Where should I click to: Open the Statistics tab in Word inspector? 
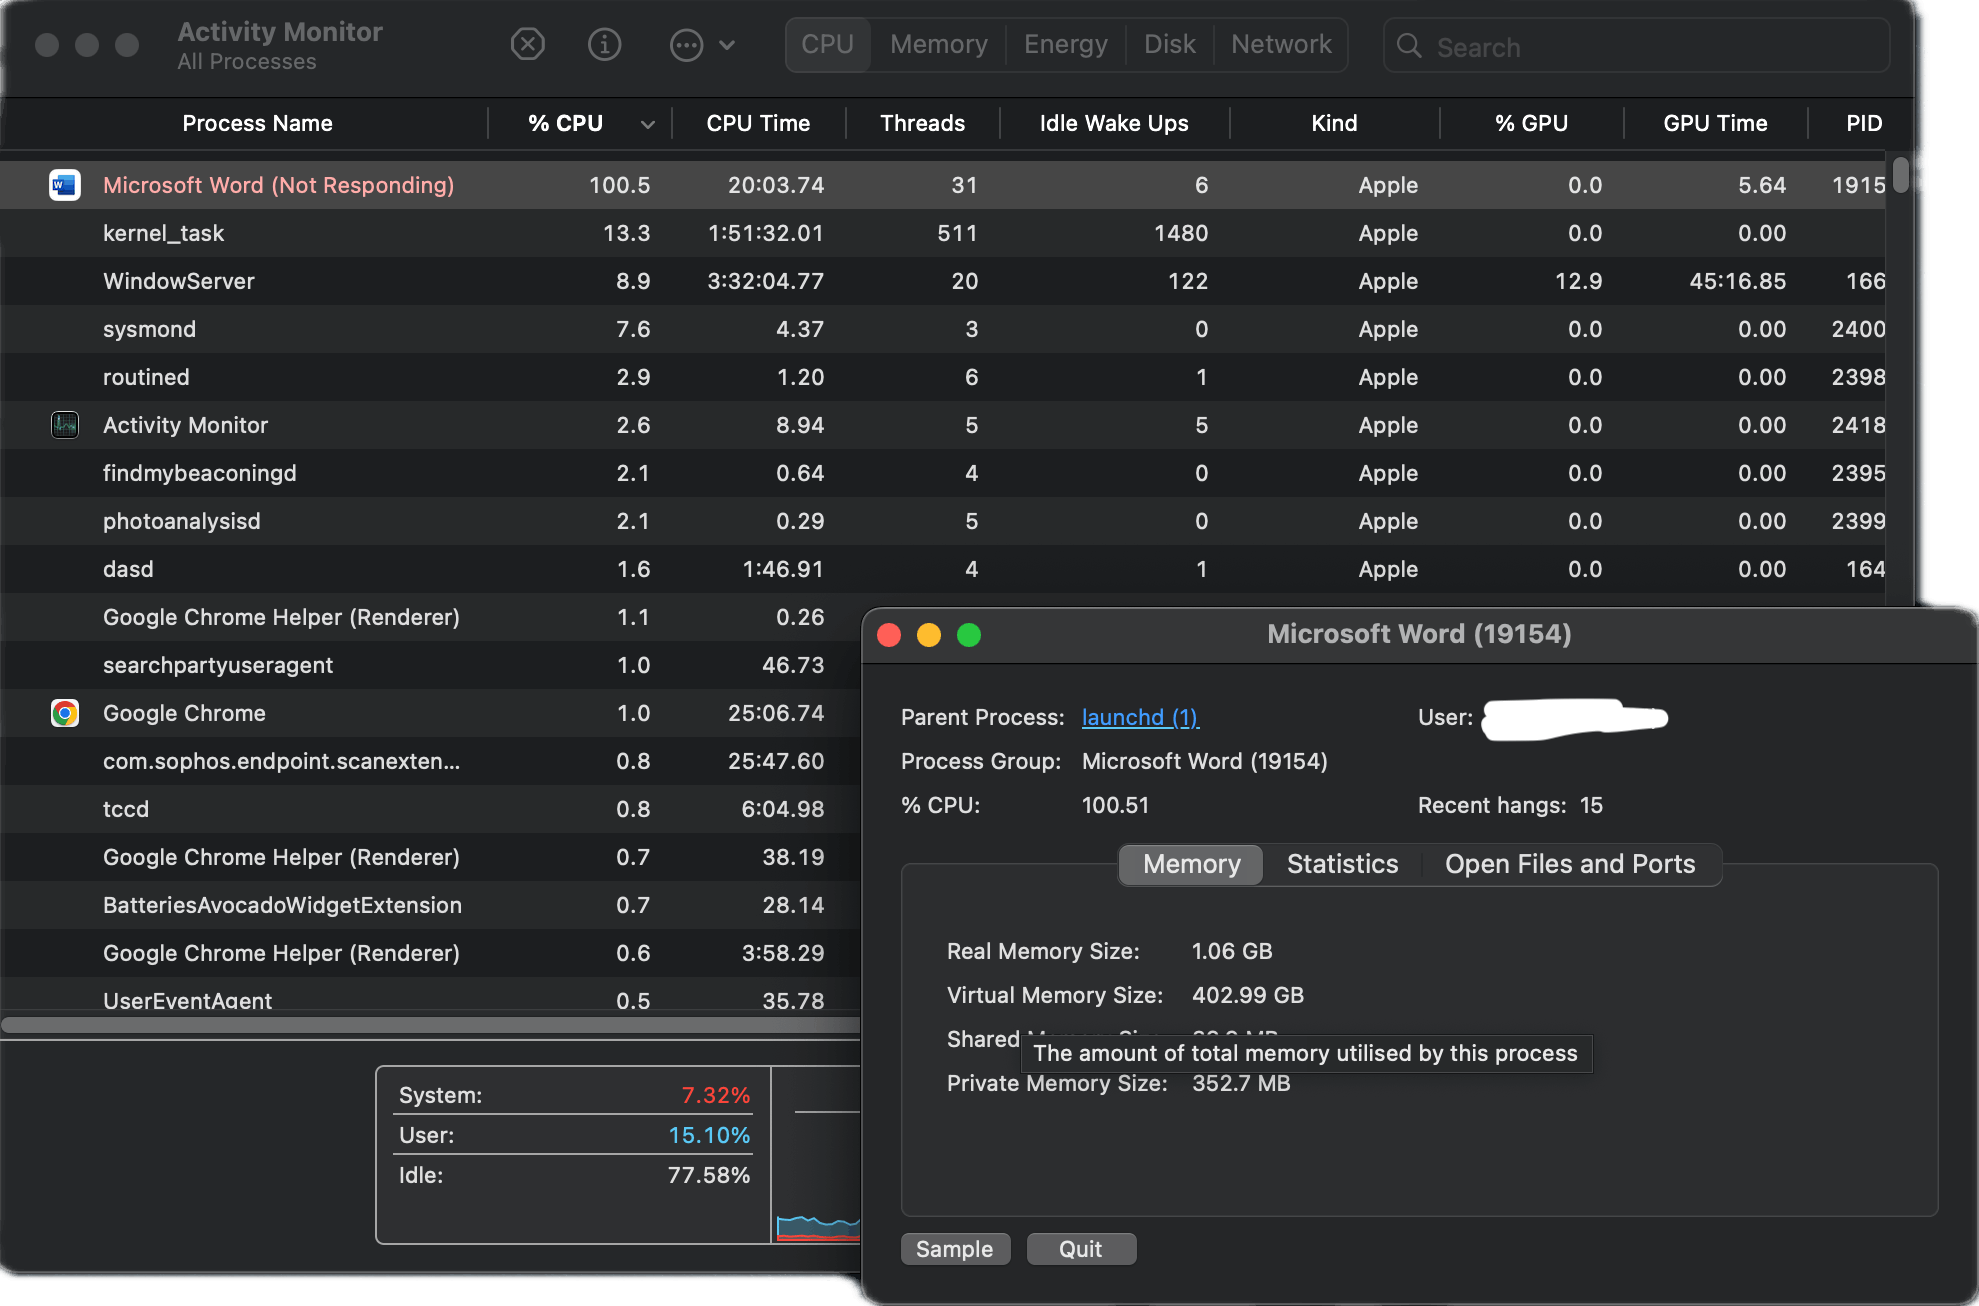[1342, 864]
